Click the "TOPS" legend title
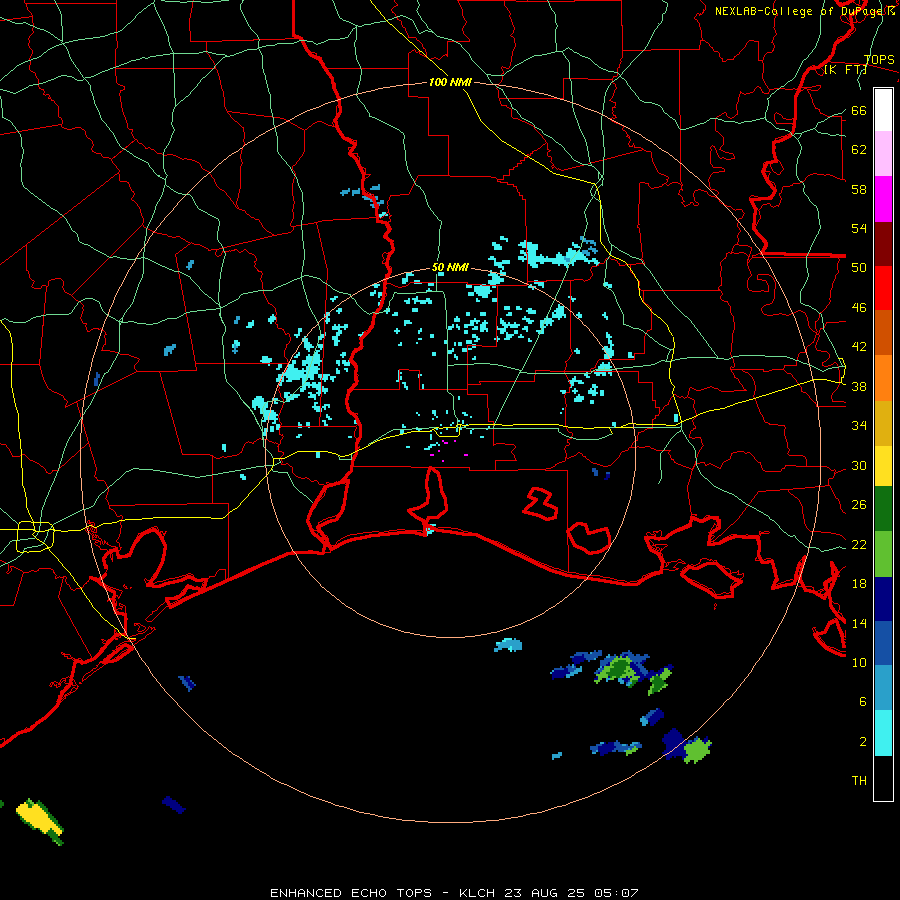The height and width of the screenshot is (900, 900). pos(879,59)
